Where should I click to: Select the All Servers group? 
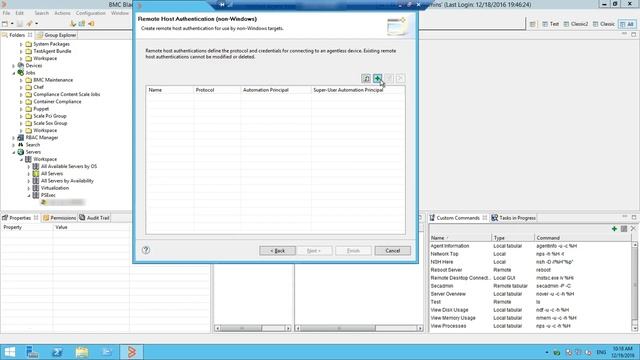coord(52,174)
